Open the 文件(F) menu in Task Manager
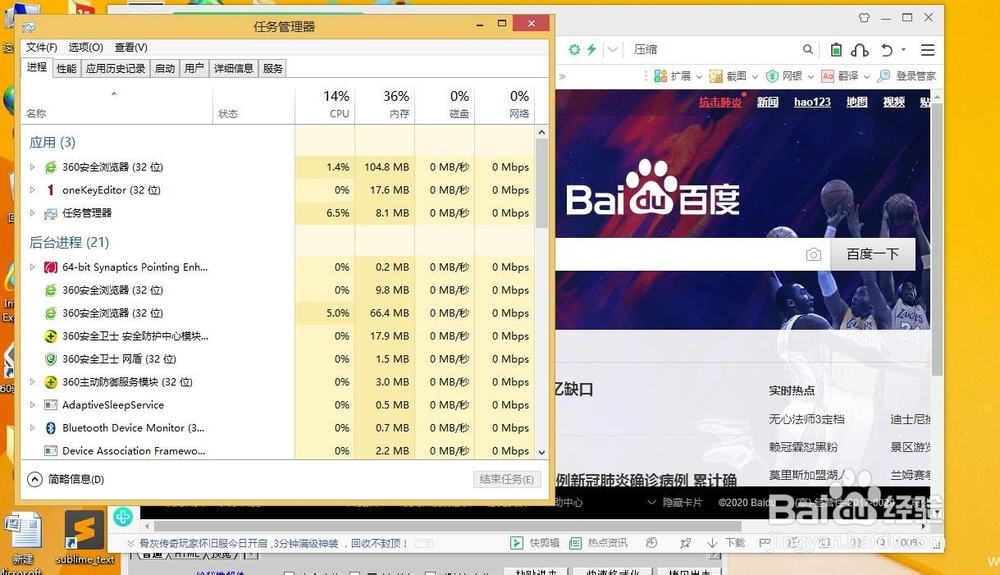 click(x=41, y=47)
